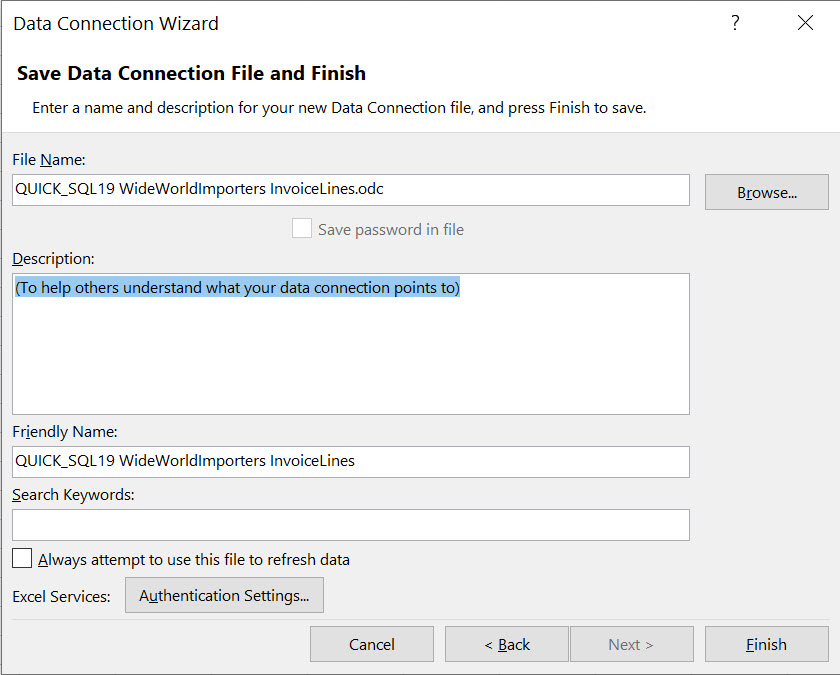Click the Search Keywords label
Screen dimensions: 840x675
[73, 494]
